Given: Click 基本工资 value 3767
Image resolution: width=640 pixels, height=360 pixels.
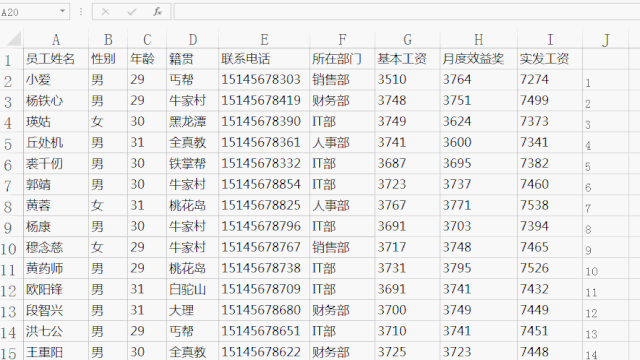Looking at the screenshot, I should pyautogui.click(x=408, y=205).
